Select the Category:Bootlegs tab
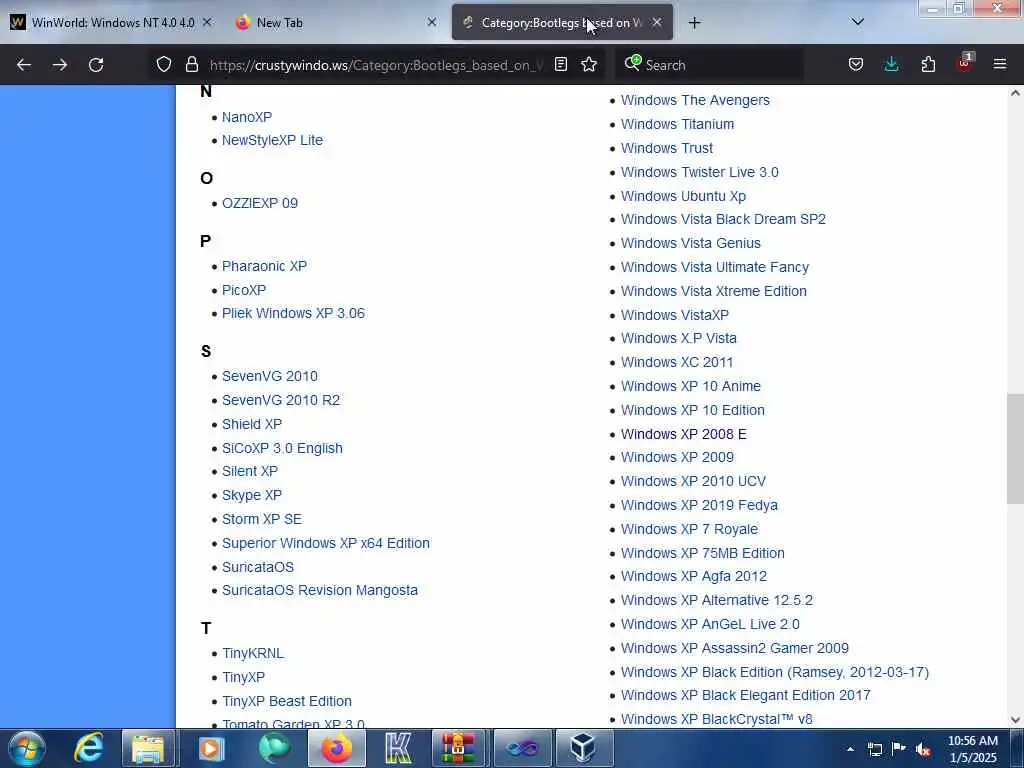 click(562, 22)
